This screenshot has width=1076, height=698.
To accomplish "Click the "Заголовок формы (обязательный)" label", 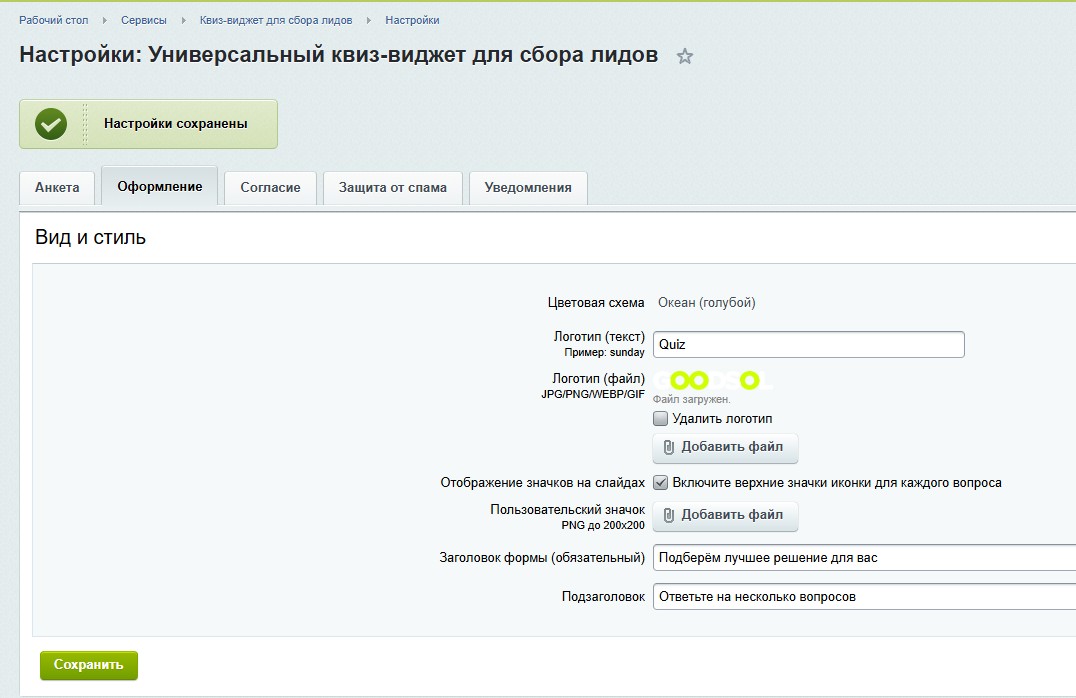I will tap(542, 558).
